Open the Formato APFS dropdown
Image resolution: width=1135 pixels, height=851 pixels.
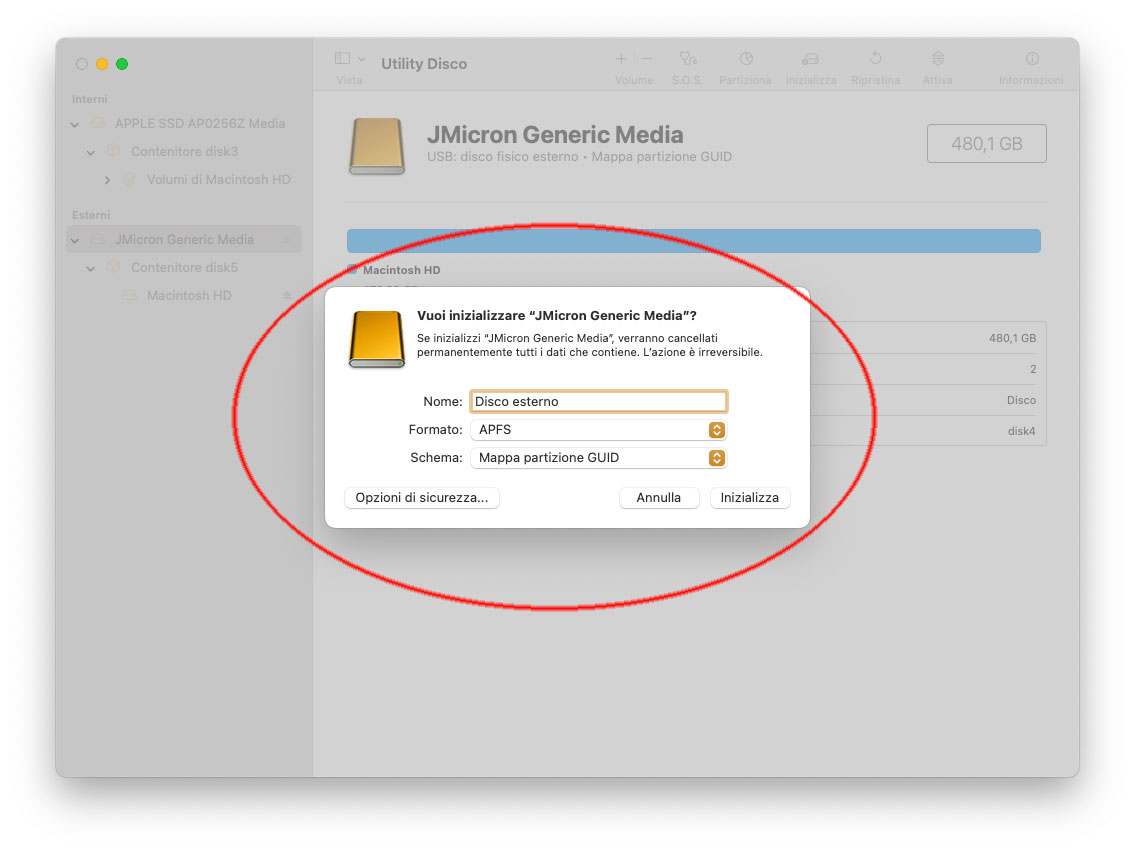point(599,430)
